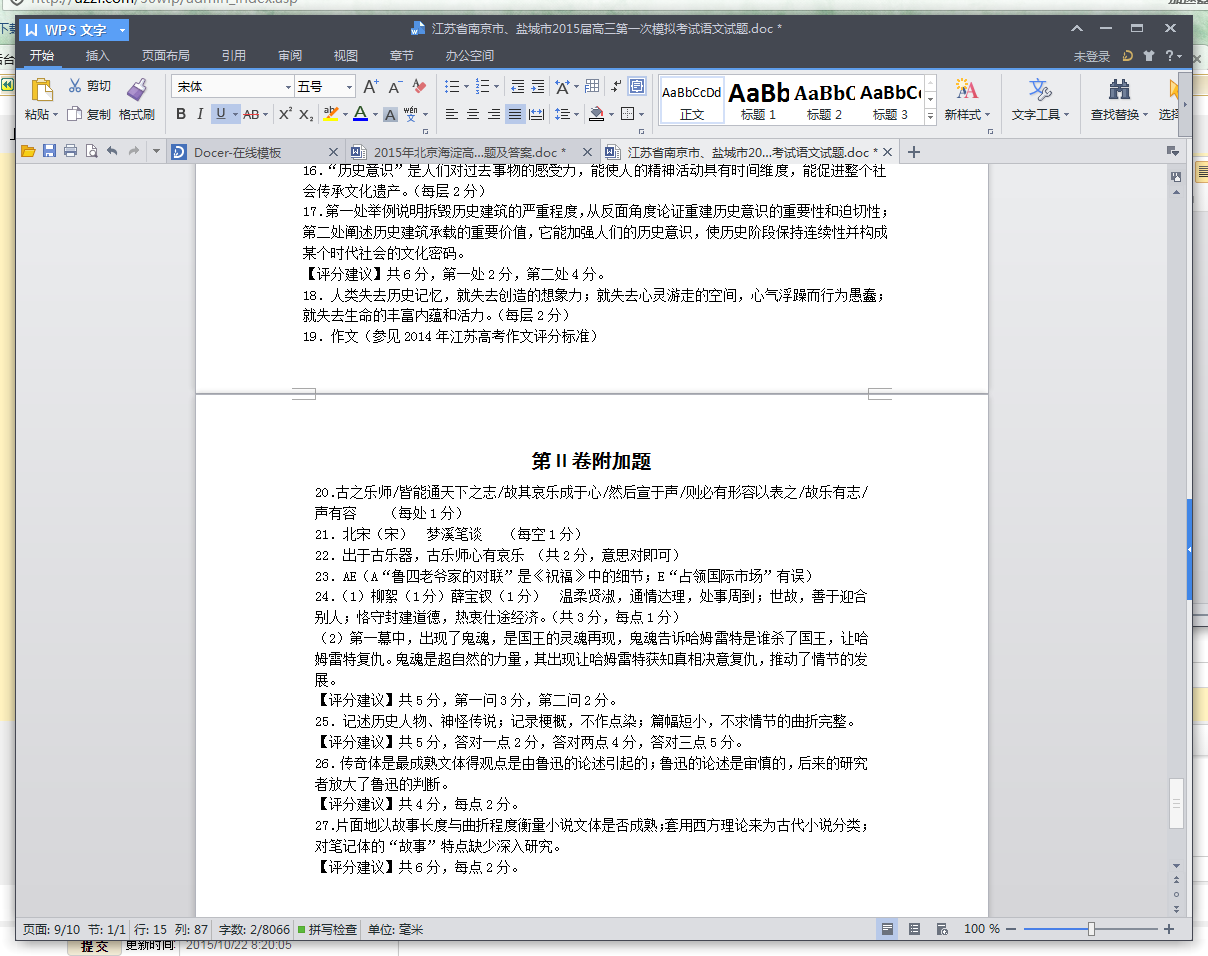Click the Cut (剪切) scissors icon
Screen dimensions: 1208x956
75,86
